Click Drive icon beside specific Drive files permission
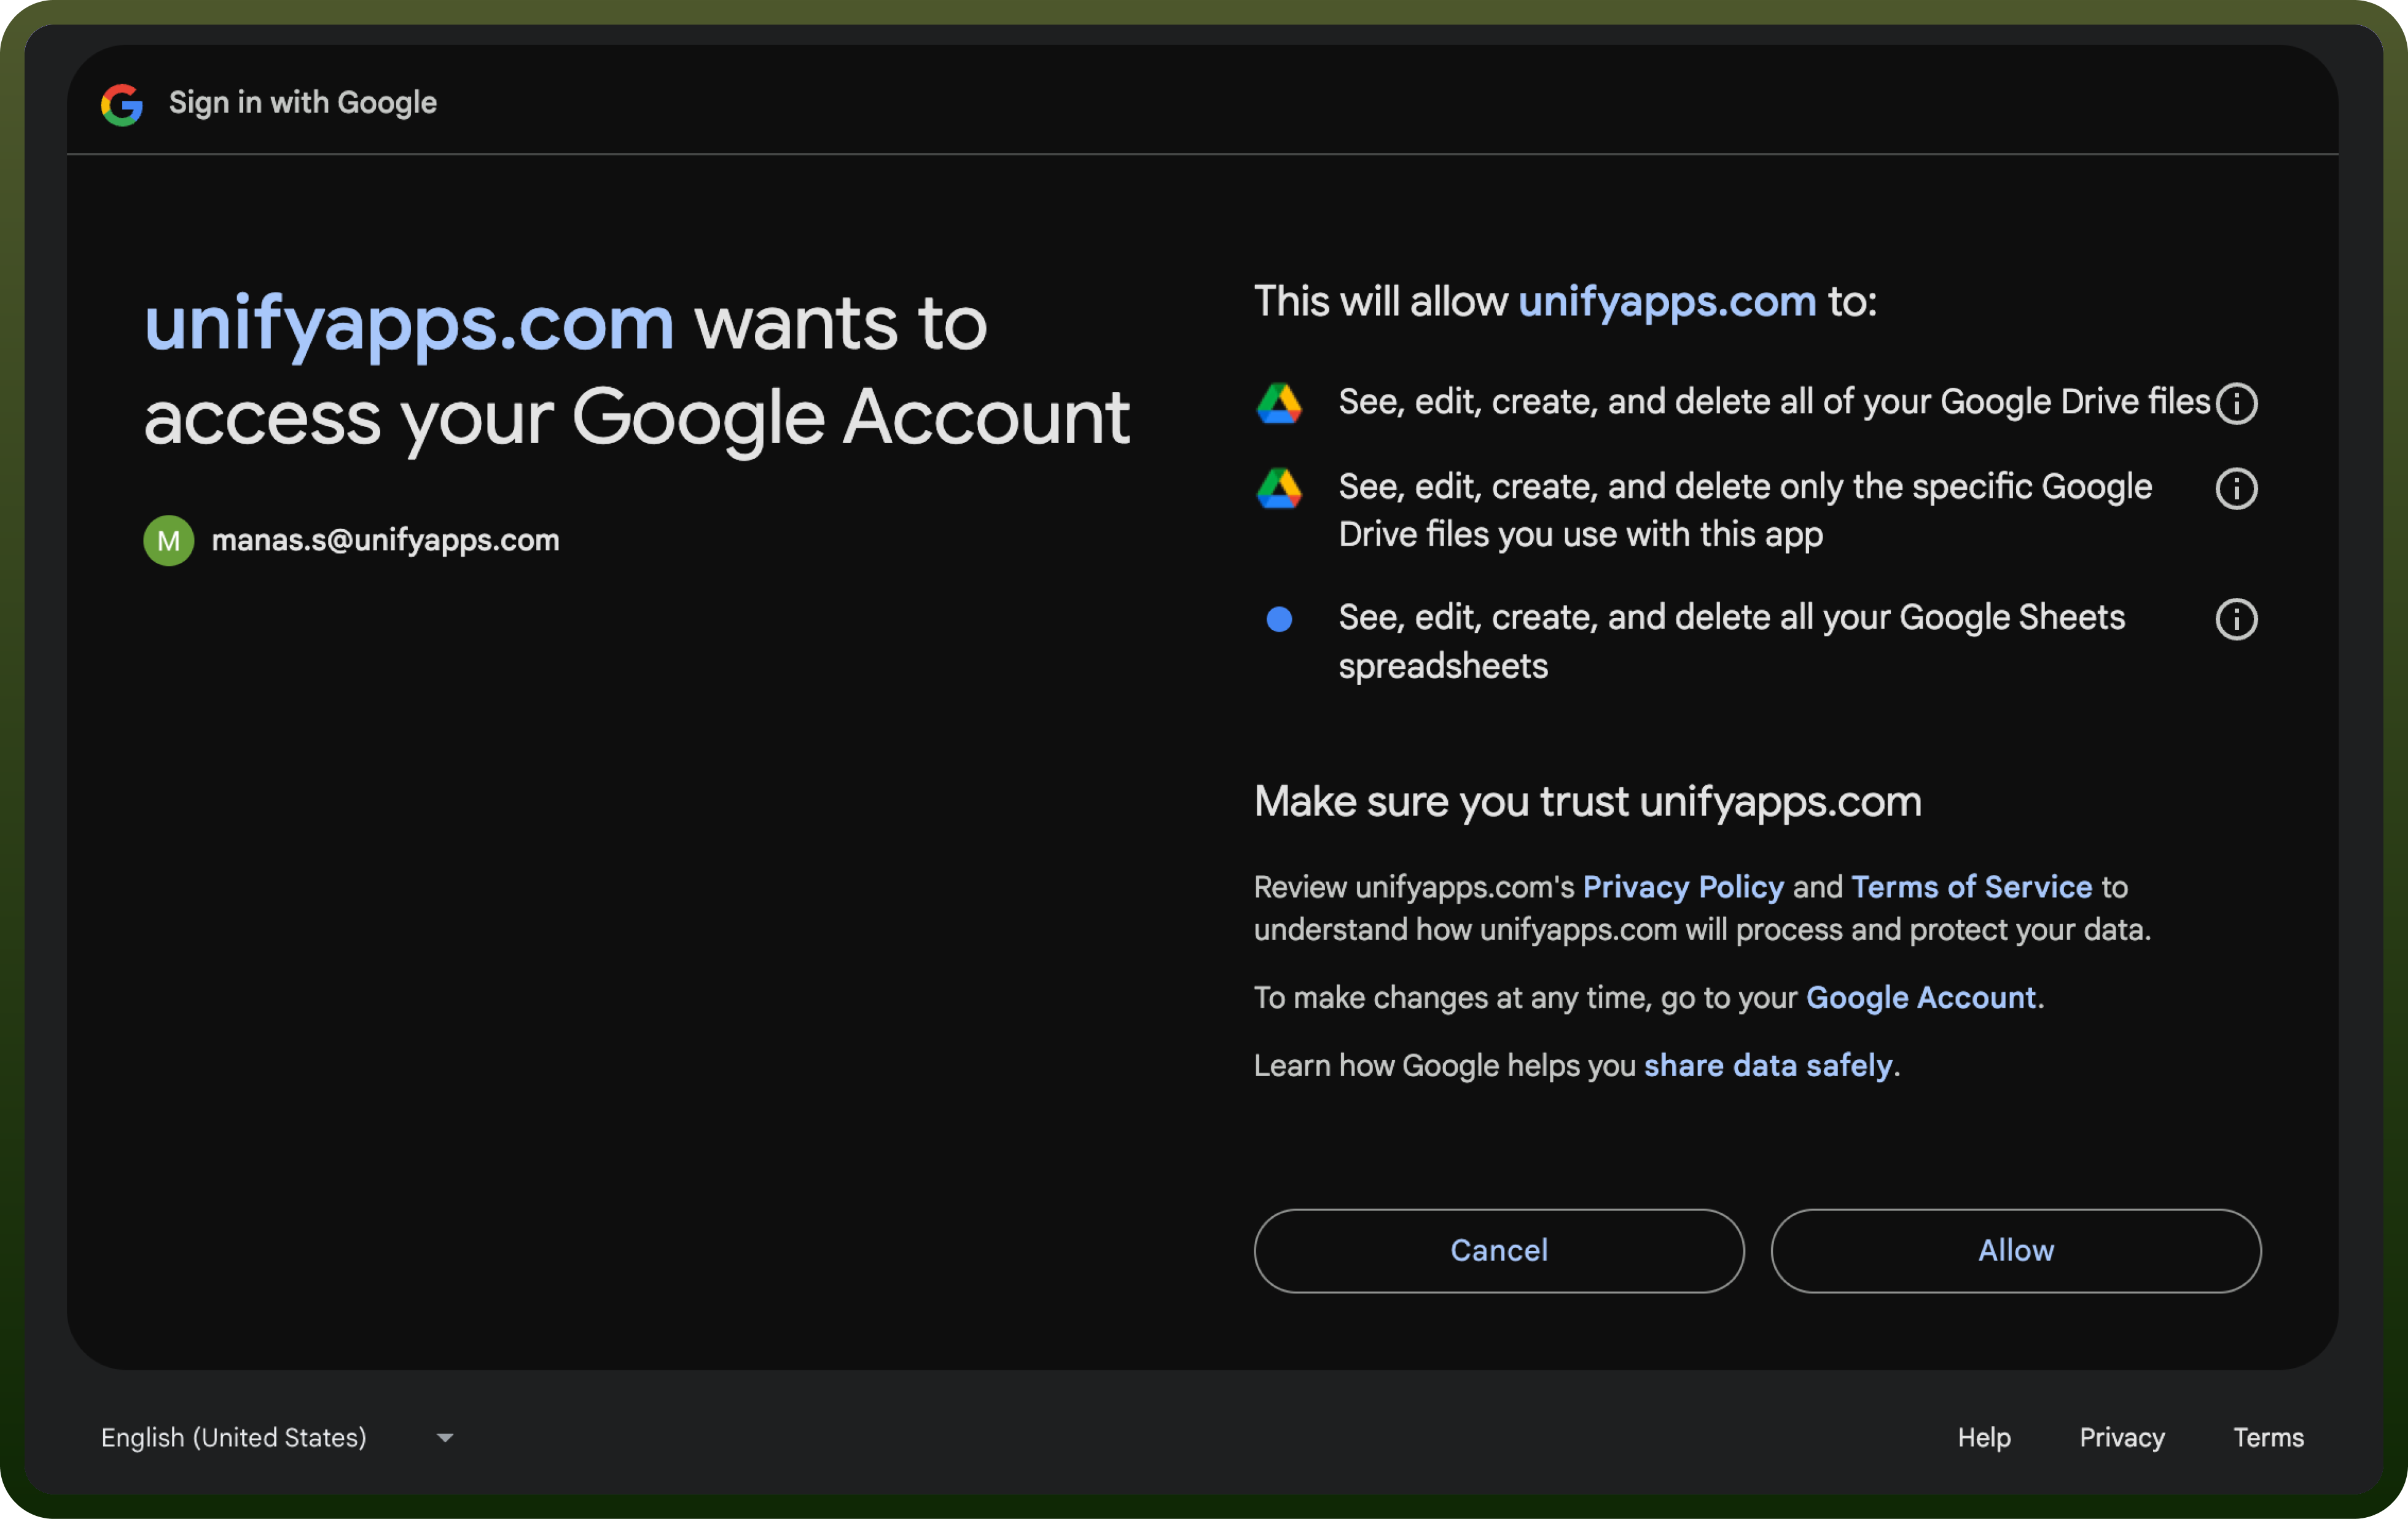 pyautogui.click(x=1279, y=488)
